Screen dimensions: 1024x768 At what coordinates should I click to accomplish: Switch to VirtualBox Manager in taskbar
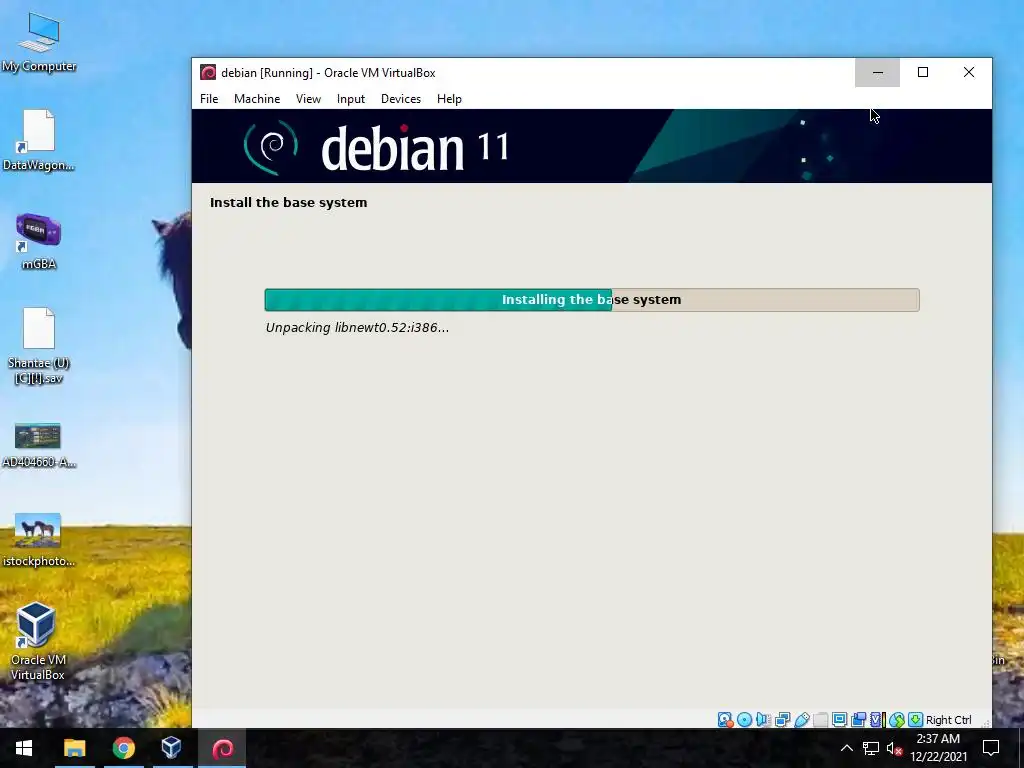[172, 748]
